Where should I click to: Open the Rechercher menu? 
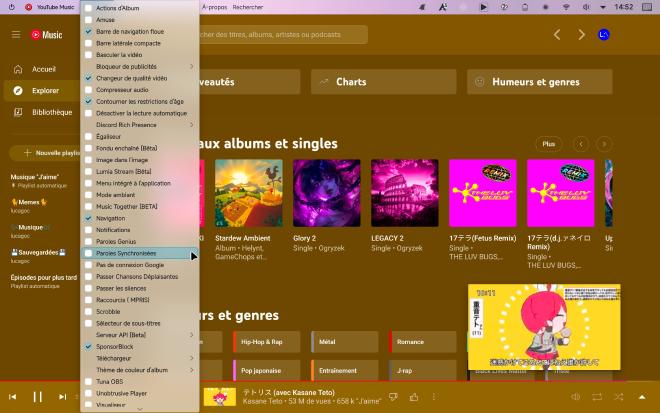pyautogui.click(x=248, y=7)
